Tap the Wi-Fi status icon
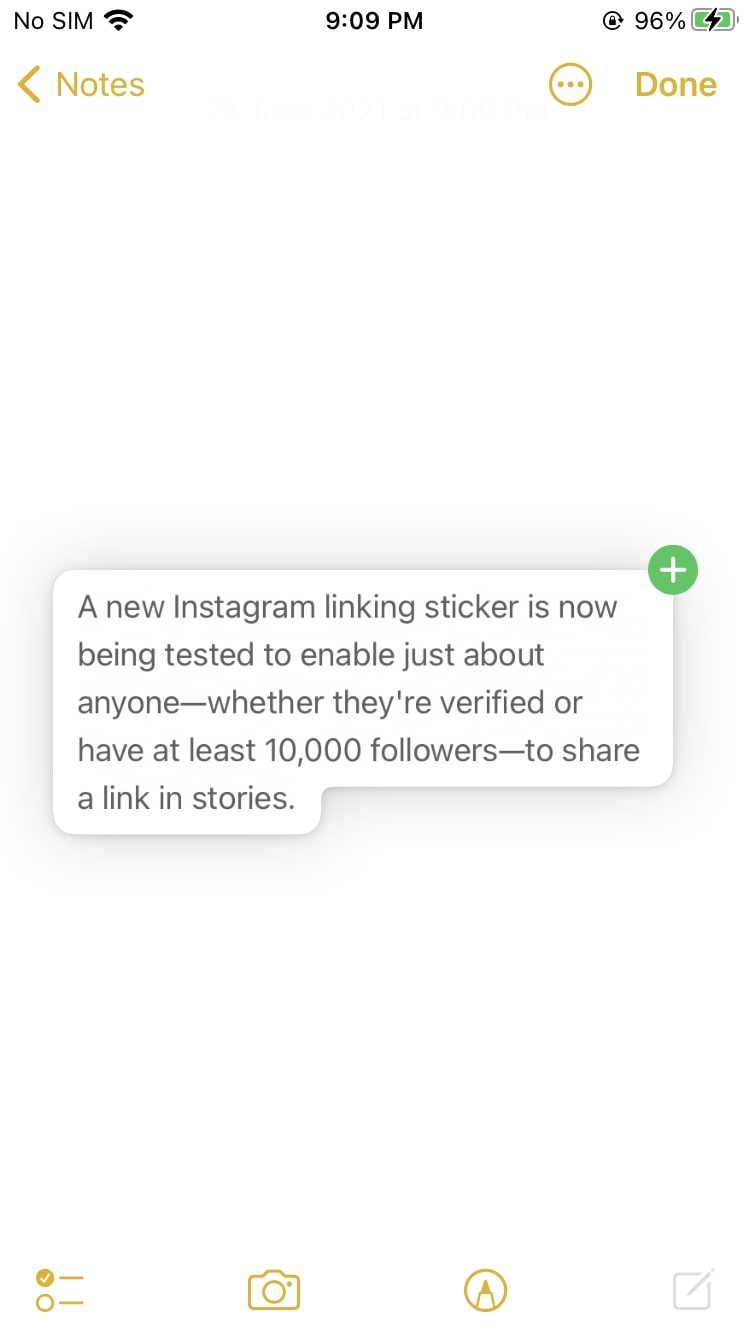The image size is (750, 1334). pyautogui.click(x=120, y=20)
